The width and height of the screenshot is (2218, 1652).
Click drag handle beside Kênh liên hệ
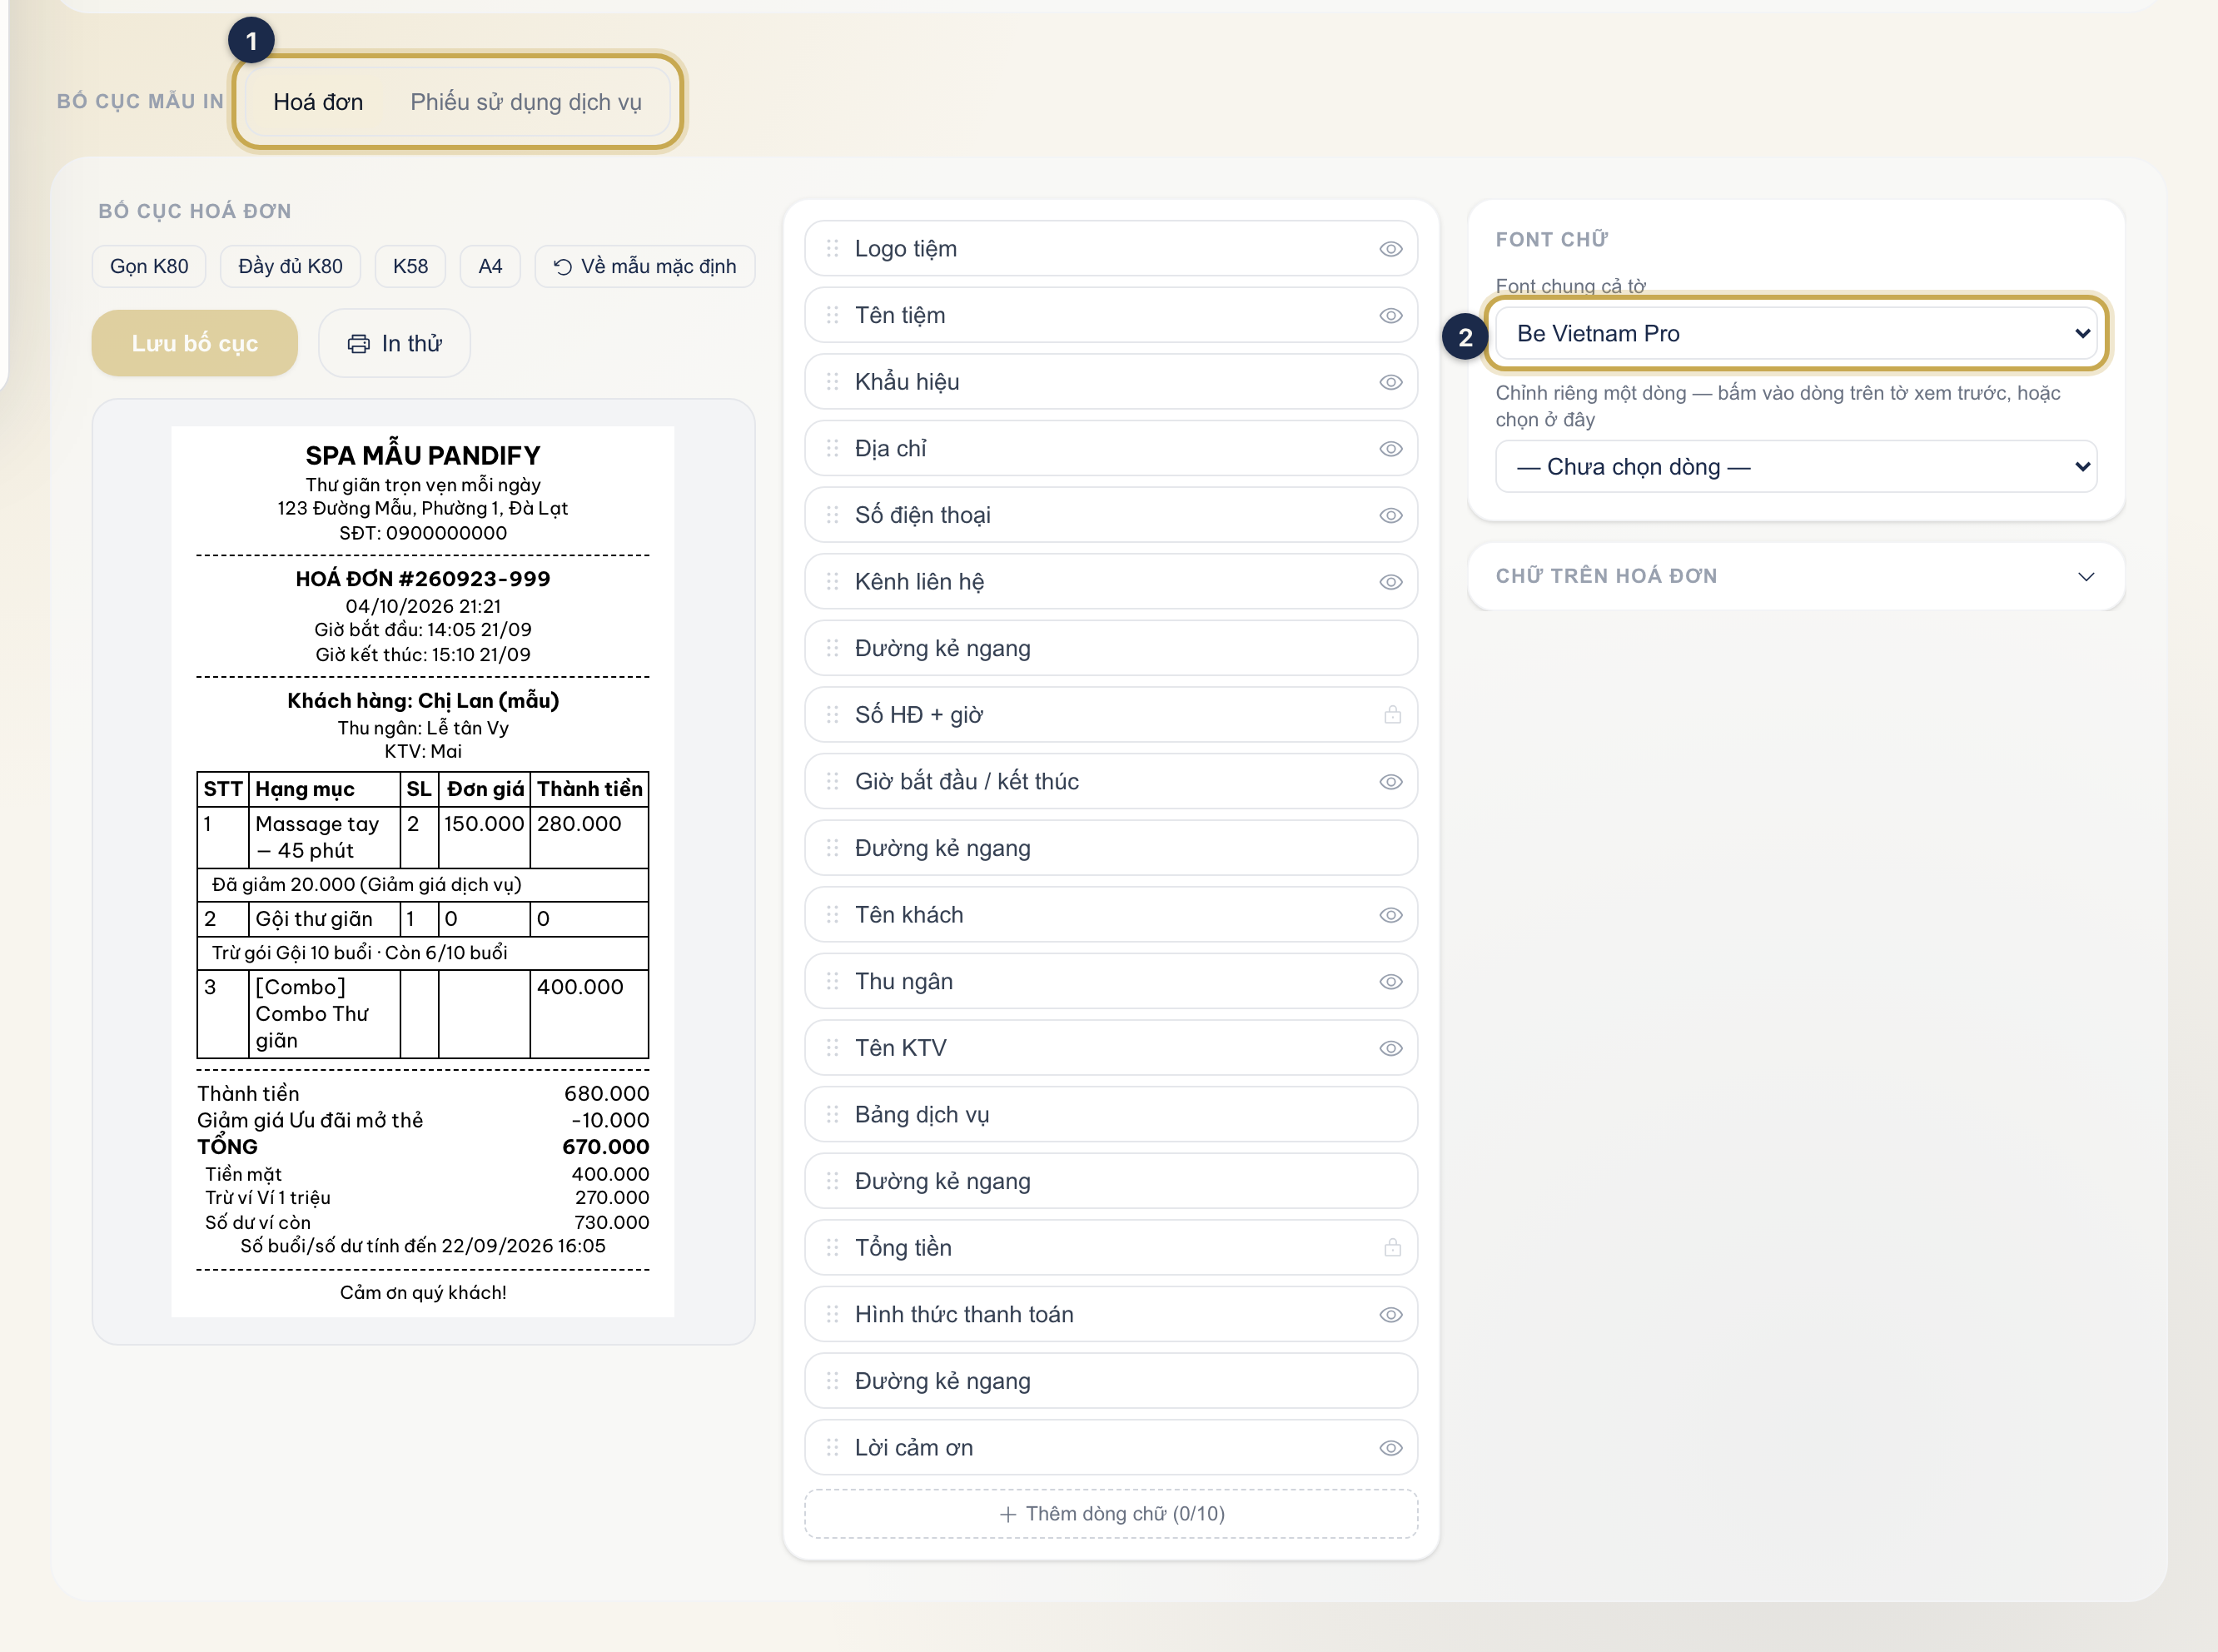(832, 581)
